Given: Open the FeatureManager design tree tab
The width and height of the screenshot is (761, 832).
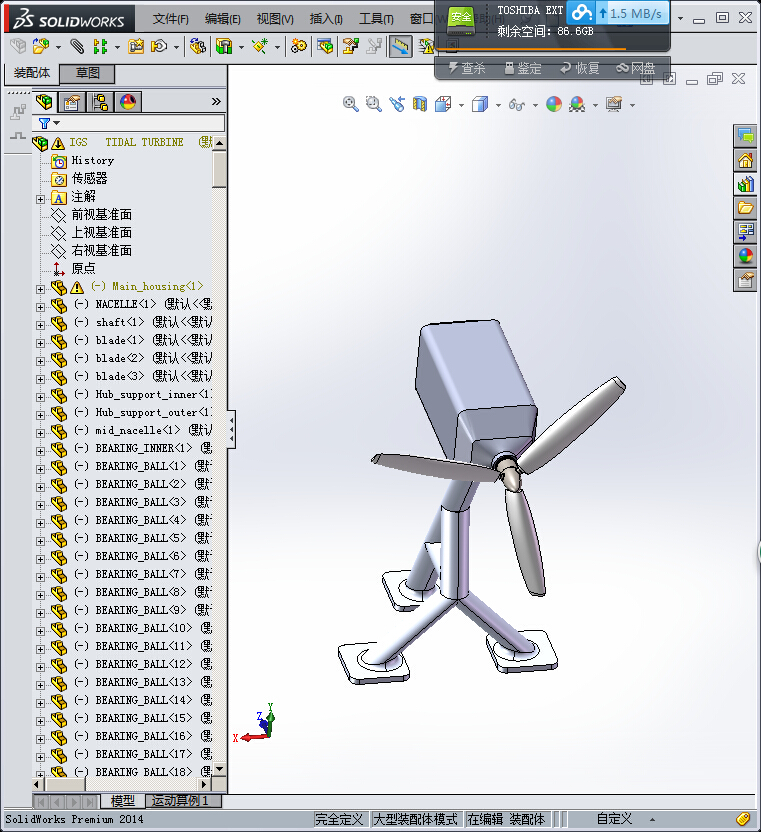Looking at the screenshot, I should 45,101.
